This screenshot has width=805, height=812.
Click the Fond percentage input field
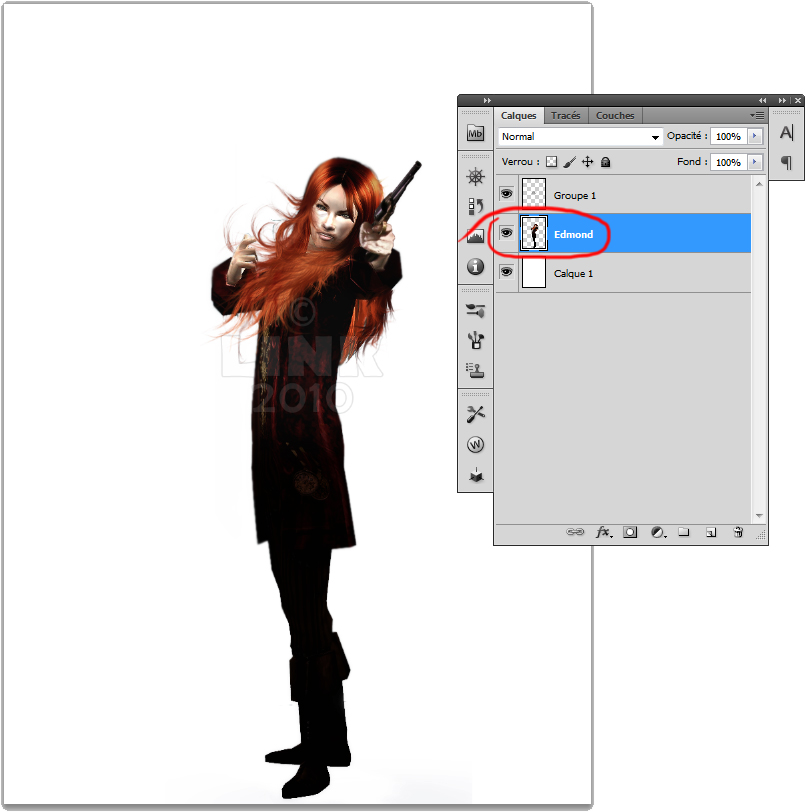pyautogui.click(x=727, y=162)
